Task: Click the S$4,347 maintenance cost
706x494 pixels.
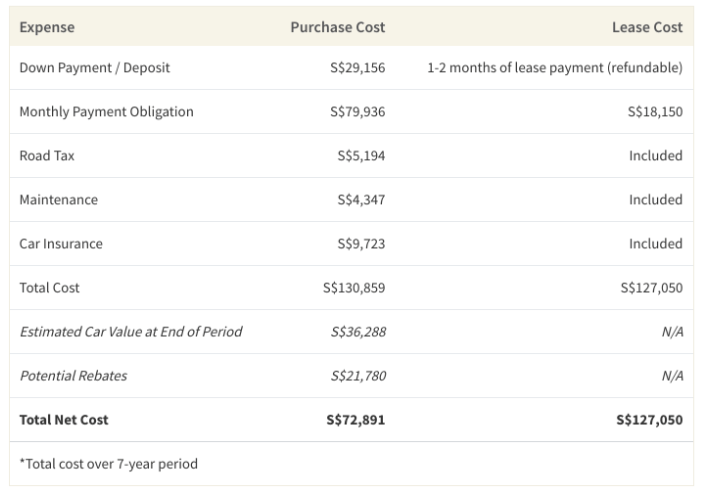Action: click(x=361, y=200)
